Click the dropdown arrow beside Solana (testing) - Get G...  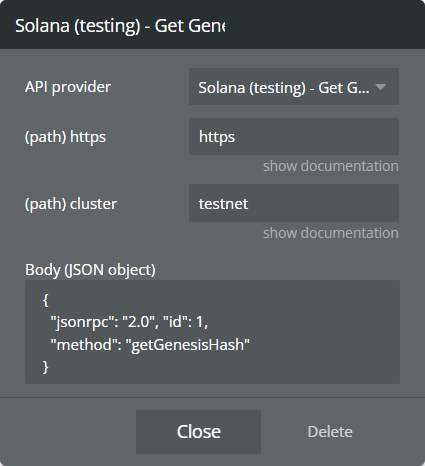point(380,87)
